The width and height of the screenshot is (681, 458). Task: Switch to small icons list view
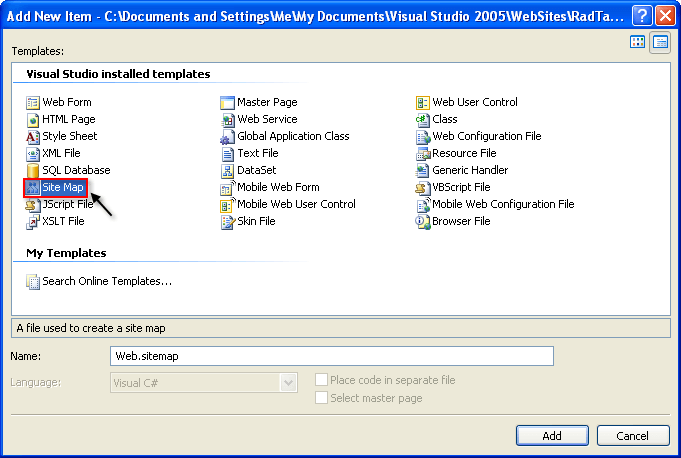click(660, 42)
